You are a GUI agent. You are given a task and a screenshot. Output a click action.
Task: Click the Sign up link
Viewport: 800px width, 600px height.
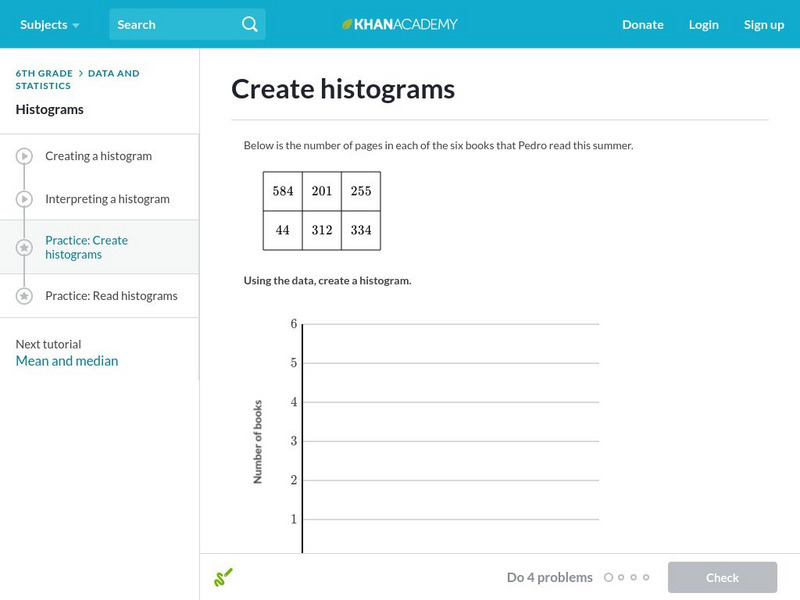764,24
